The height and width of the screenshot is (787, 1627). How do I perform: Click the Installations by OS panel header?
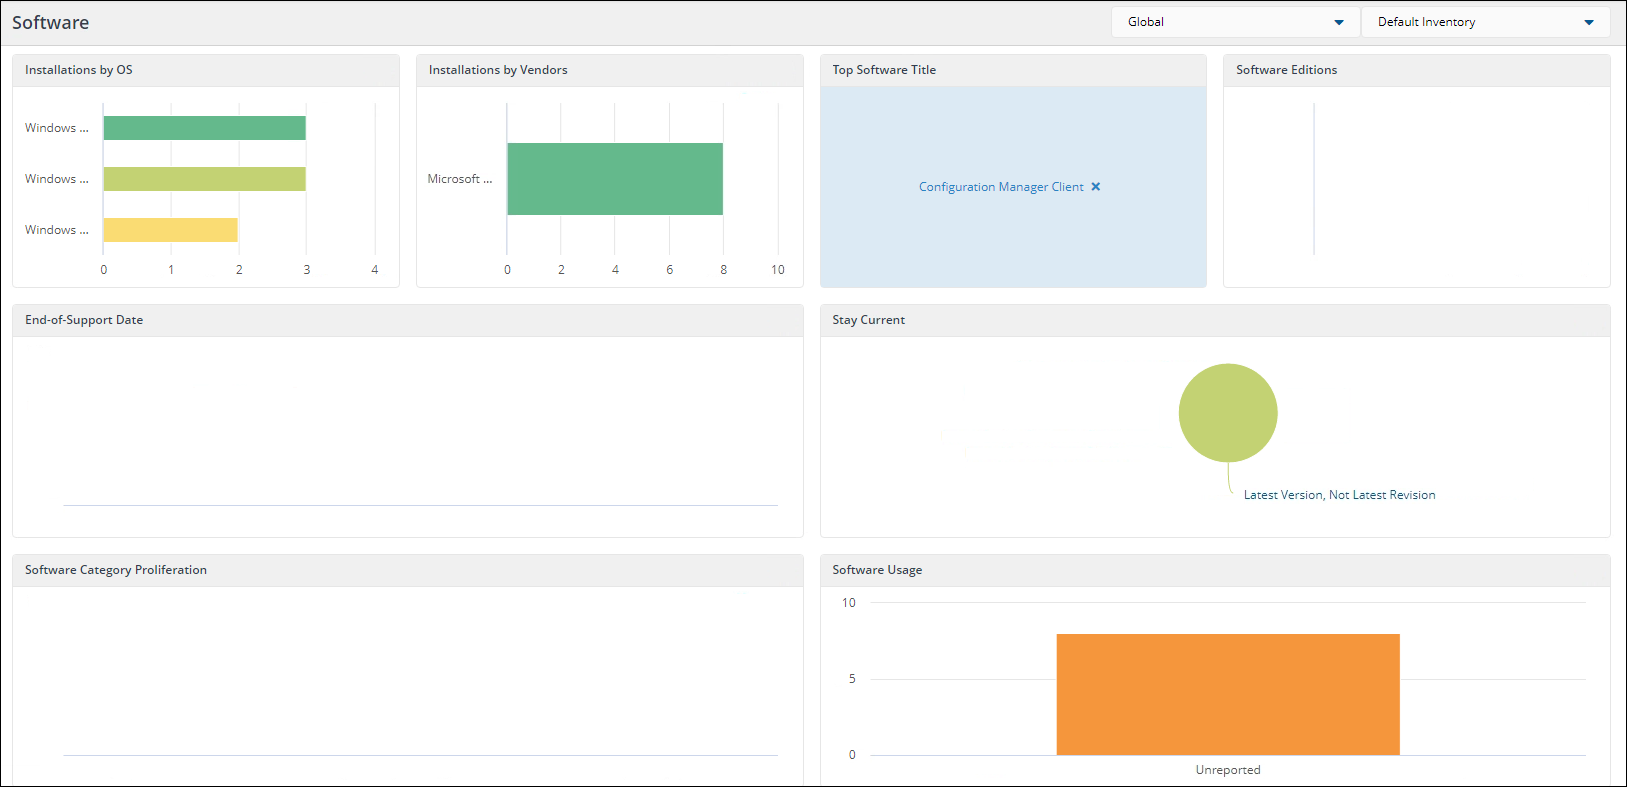tap(79, 70)
